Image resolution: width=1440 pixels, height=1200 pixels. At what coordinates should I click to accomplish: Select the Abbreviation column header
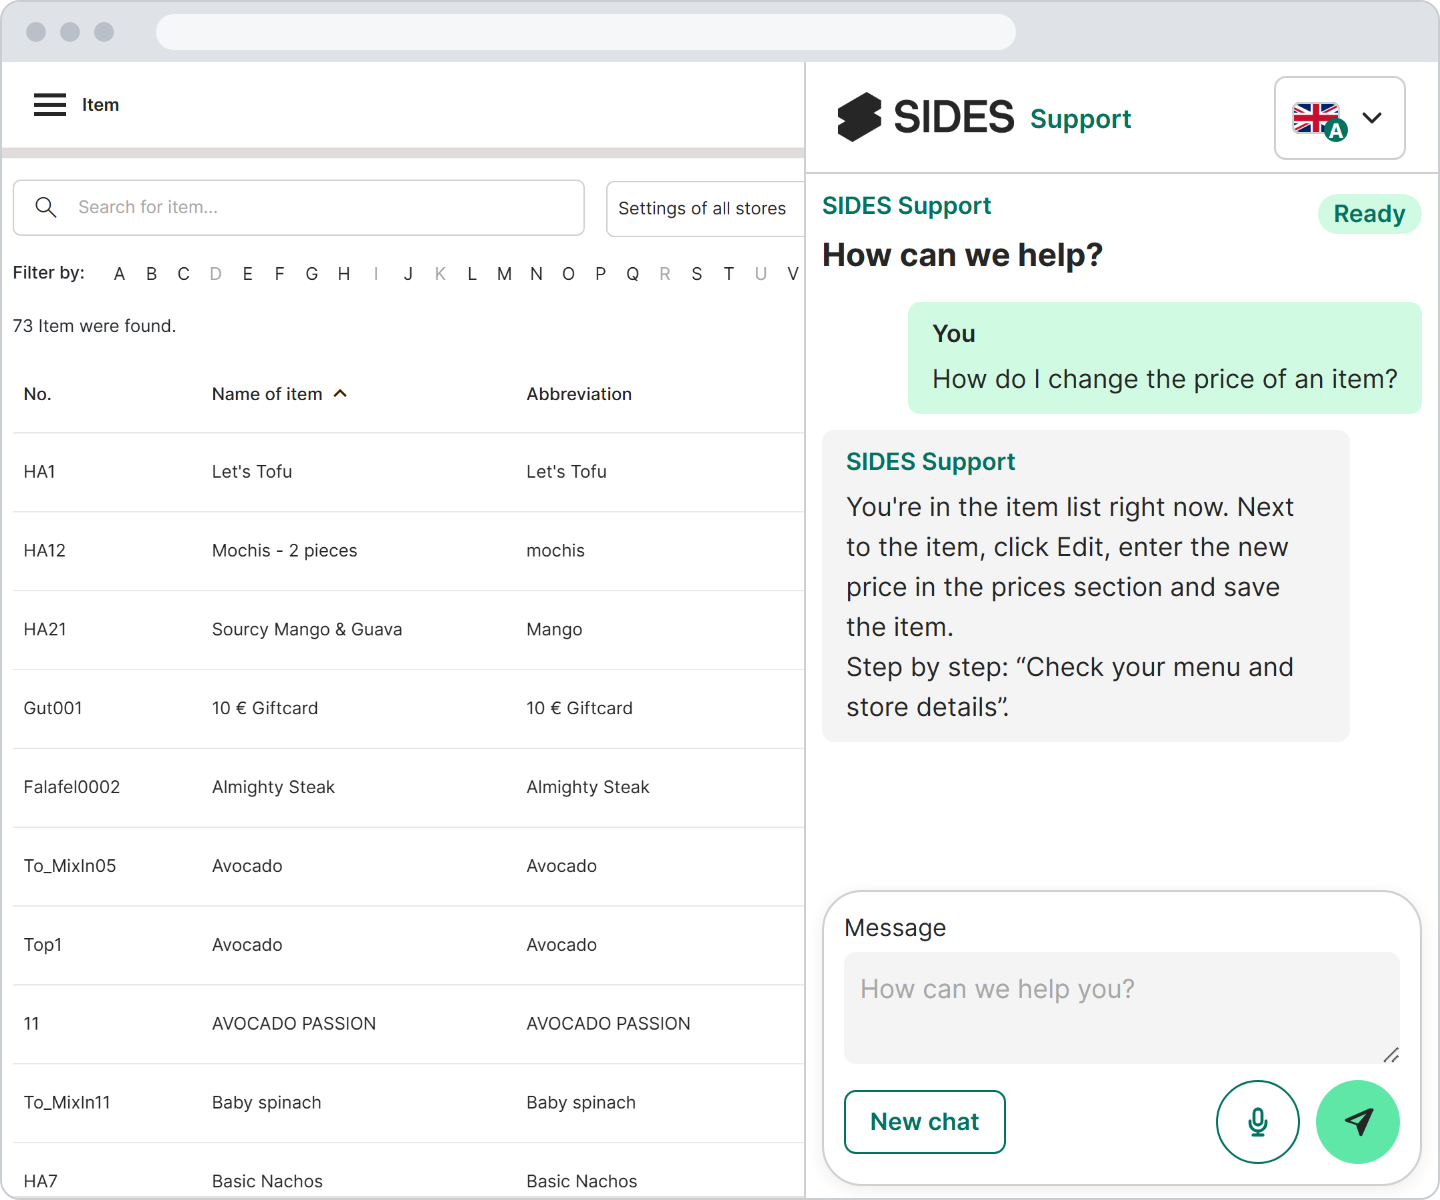click(x=579, y=394)
